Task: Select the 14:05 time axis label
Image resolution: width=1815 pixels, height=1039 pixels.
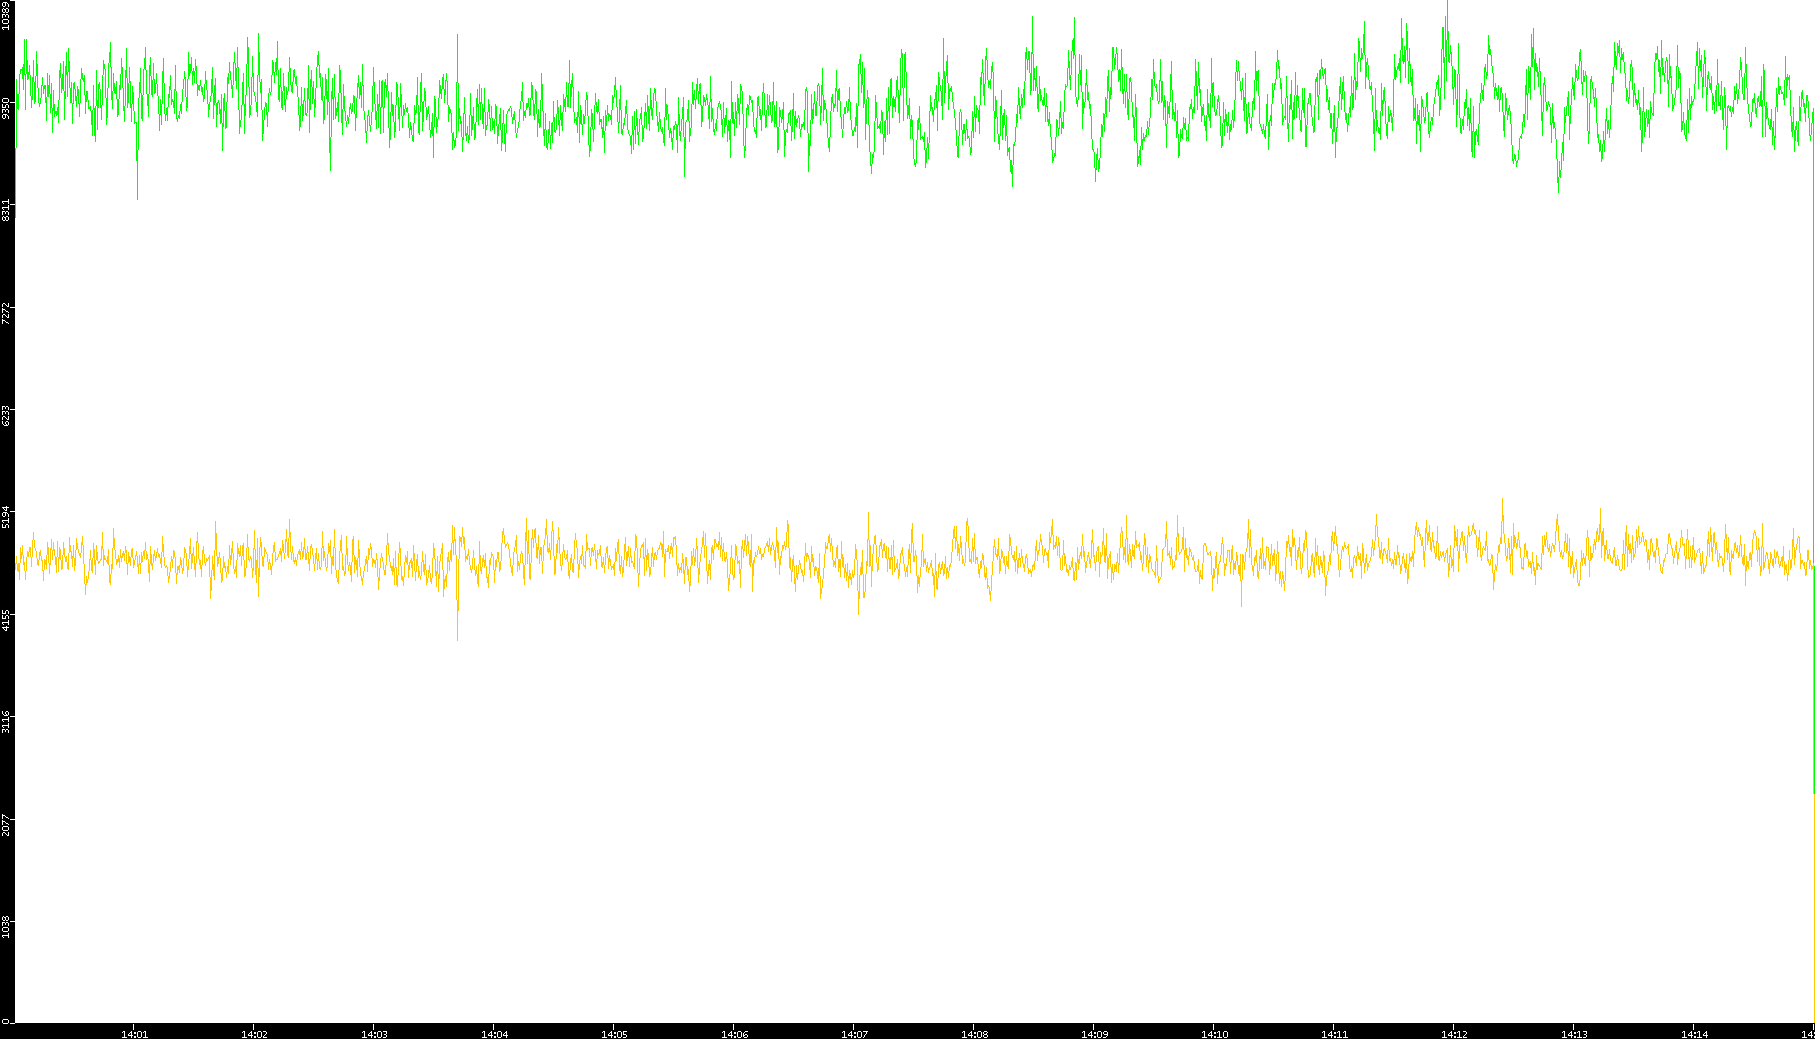Action: point(614,1034)
